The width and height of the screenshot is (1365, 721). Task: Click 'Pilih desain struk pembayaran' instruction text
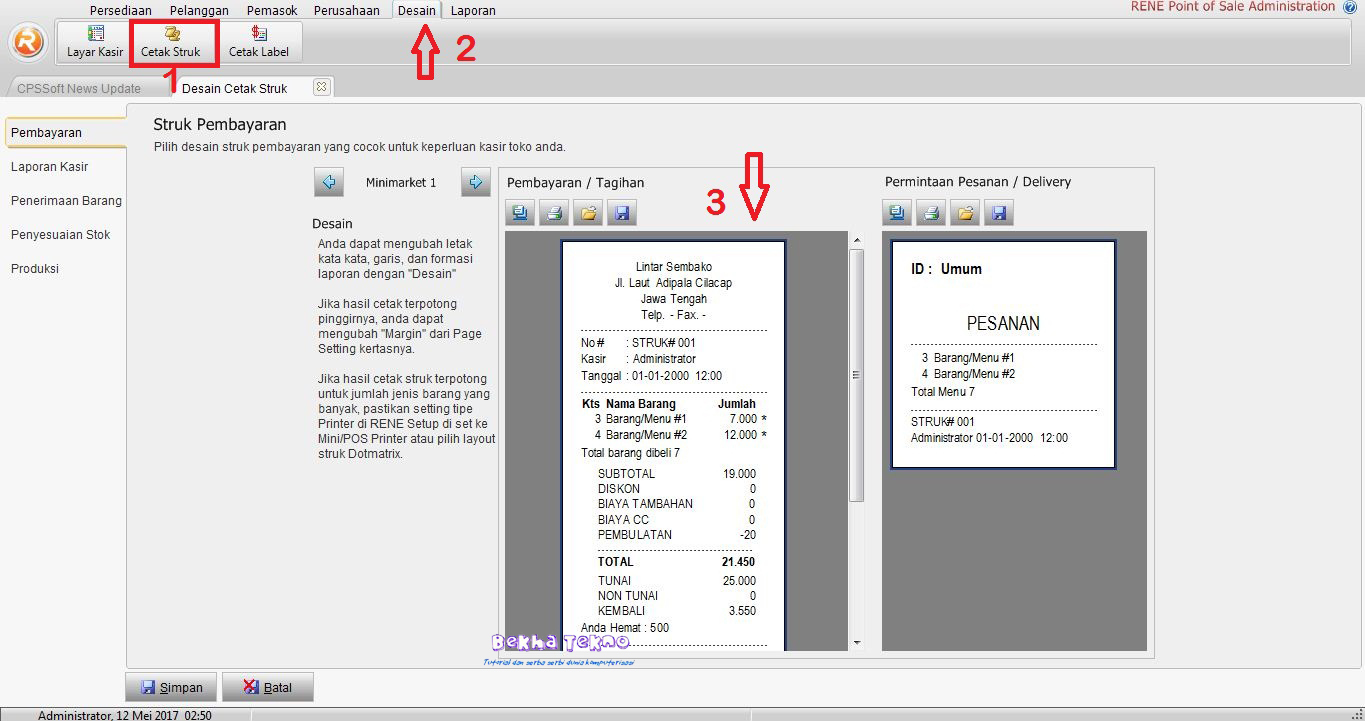tap(360, 147)
